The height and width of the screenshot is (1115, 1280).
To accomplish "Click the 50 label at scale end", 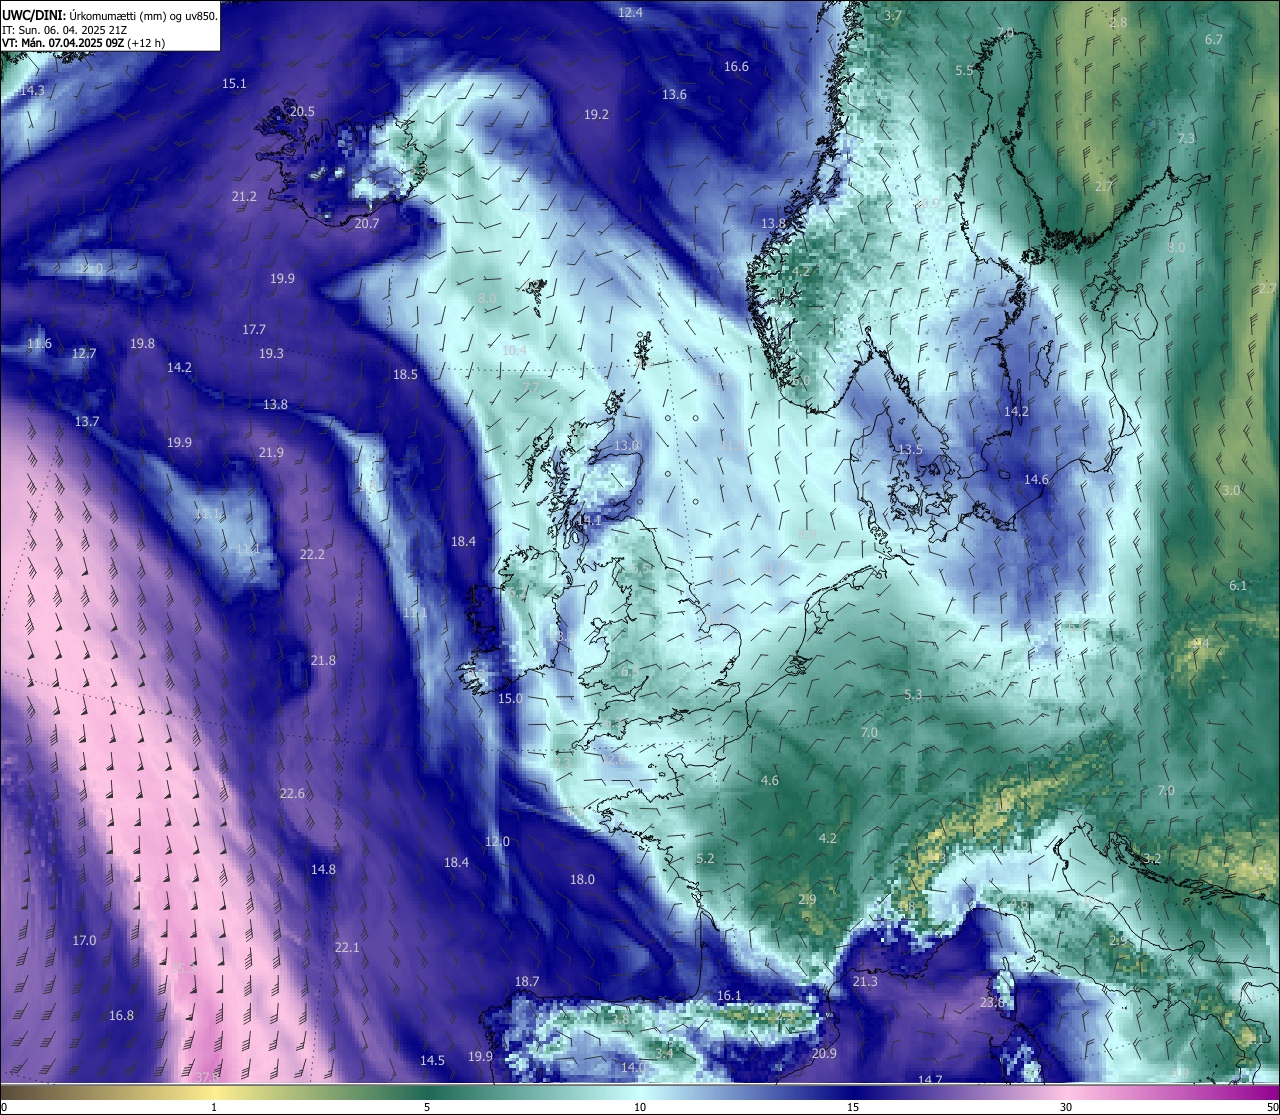I will [x=1271, y=1107].
